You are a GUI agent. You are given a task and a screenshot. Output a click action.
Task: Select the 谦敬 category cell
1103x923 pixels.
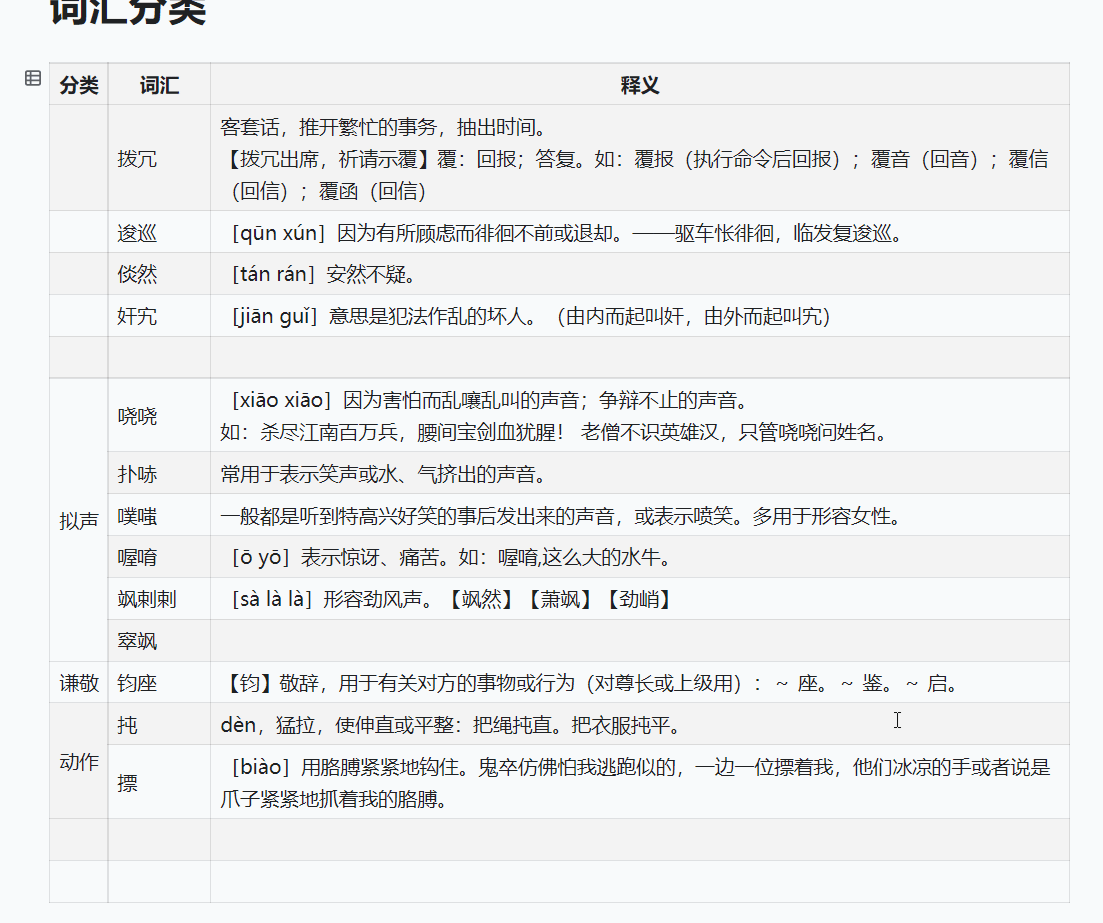click(78, 682)
